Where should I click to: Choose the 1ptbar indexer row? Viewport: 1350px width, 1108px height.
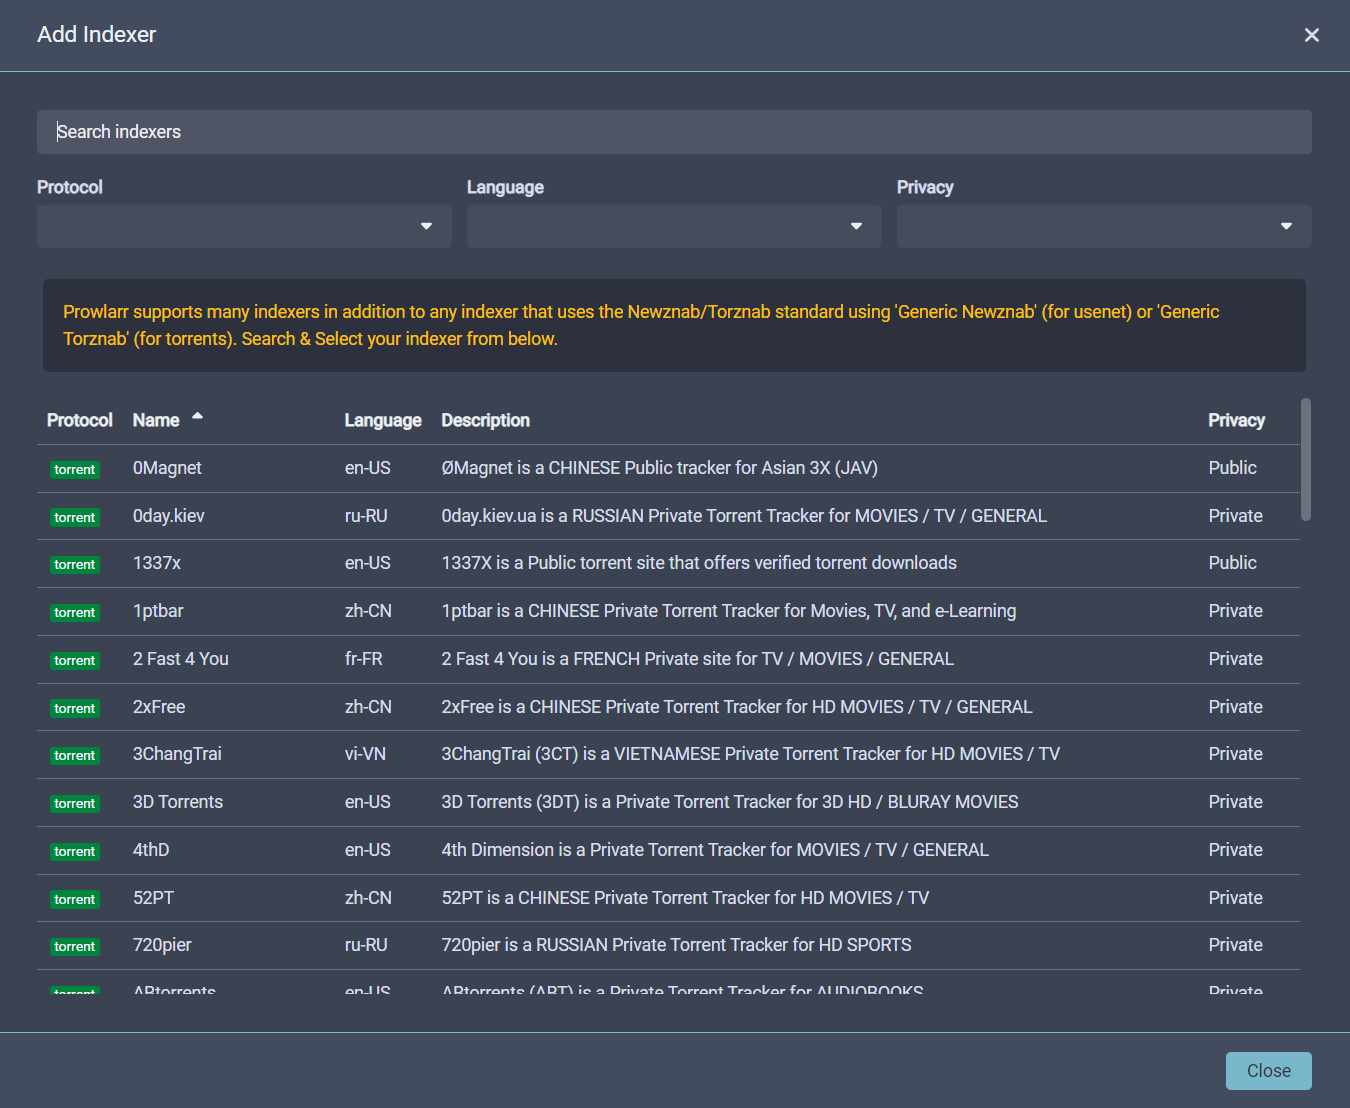click(x=158, y=611)
